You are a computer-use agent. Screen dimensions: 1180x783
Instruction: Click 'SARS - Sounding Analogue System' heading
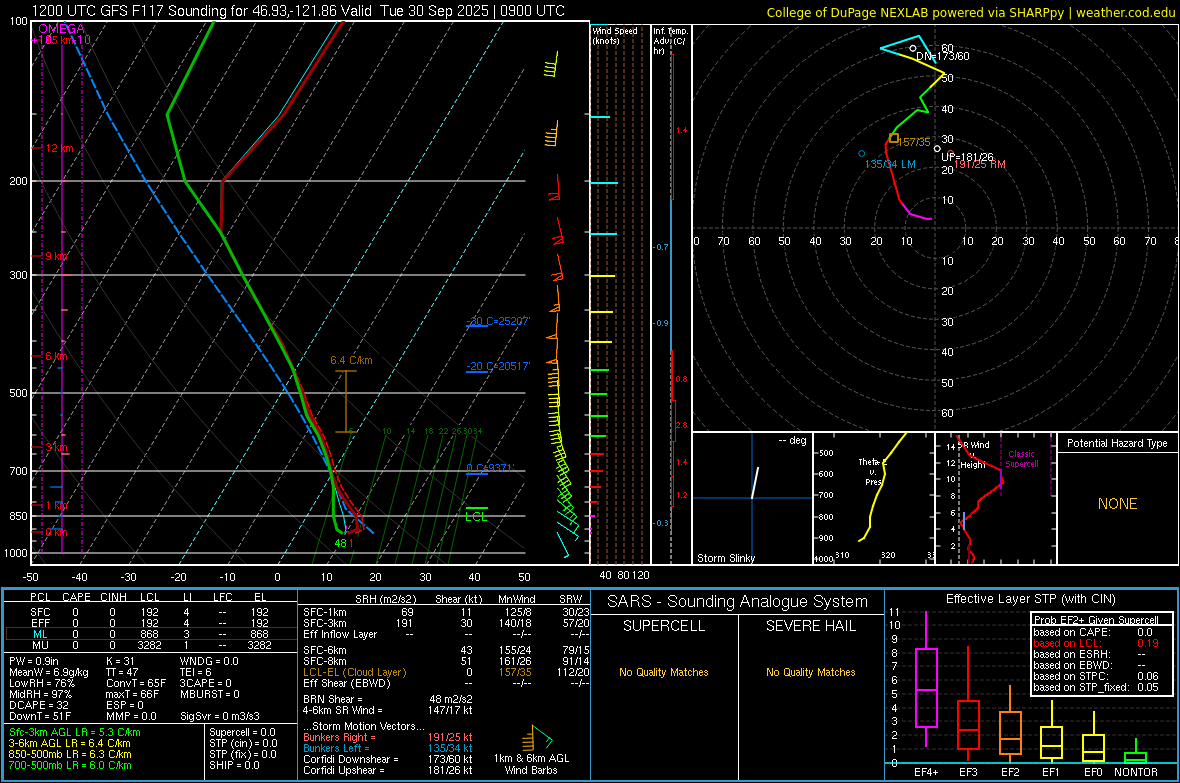[737, 602]
